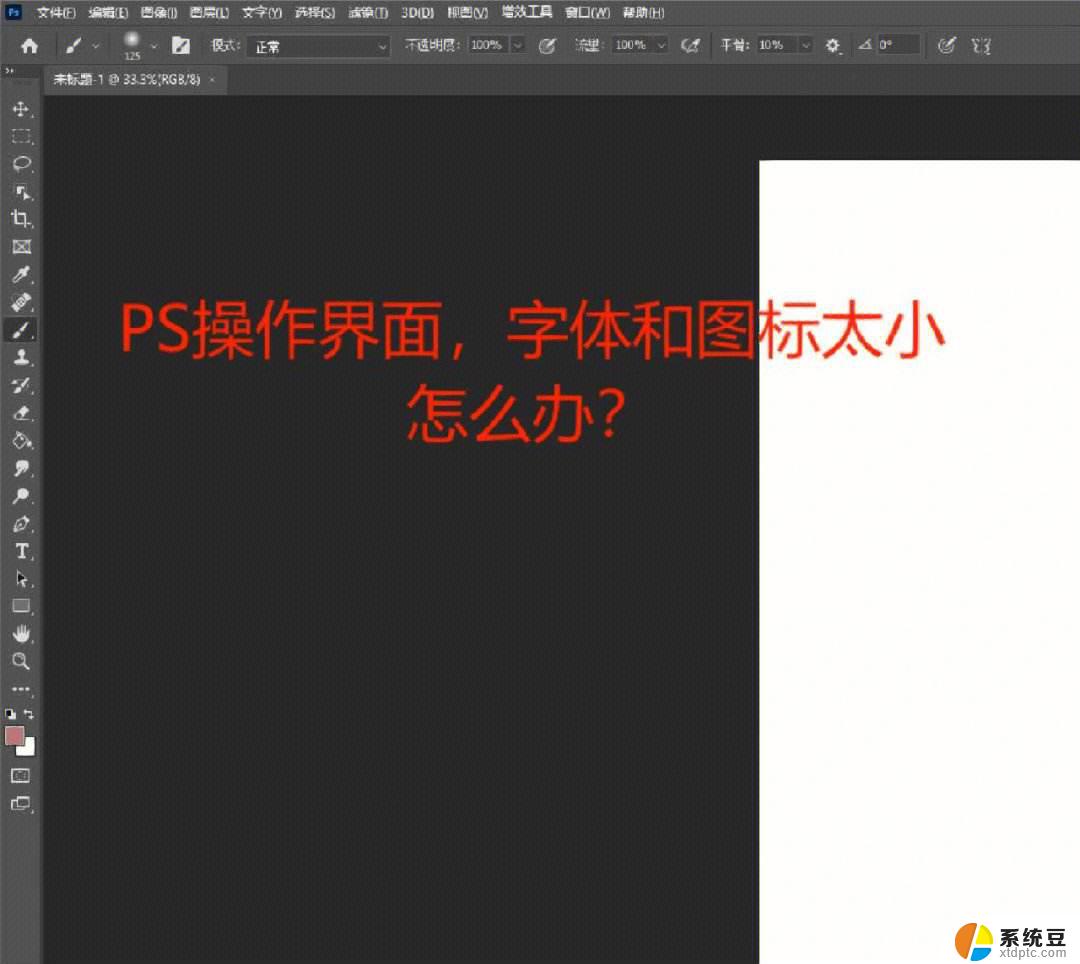Open the blend mode dropdown showing 正常

tap(318, 46)
